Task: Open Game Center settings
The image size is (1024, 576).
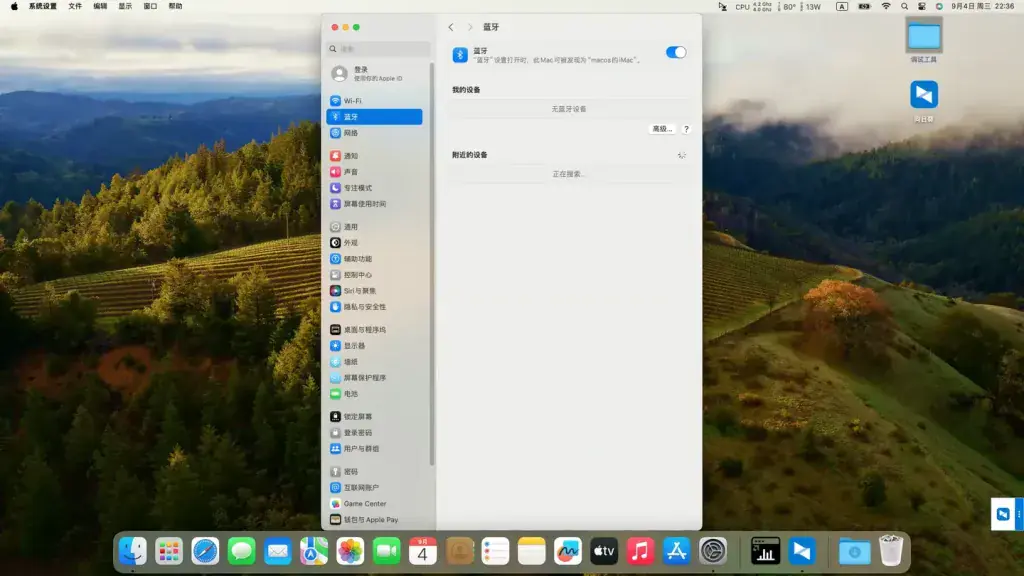Action: point(374,504)
